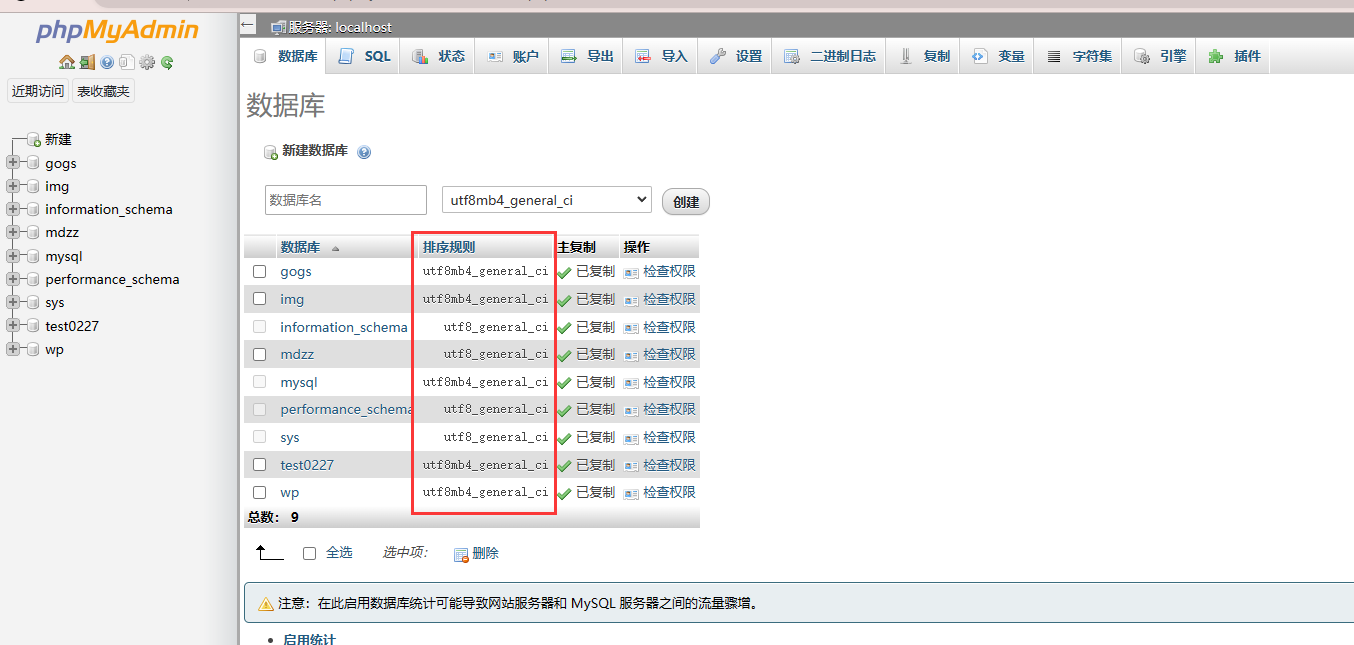The image size is (1354, 645).
Task: Click 启用统计 link
Action: [x=309, y=639]
